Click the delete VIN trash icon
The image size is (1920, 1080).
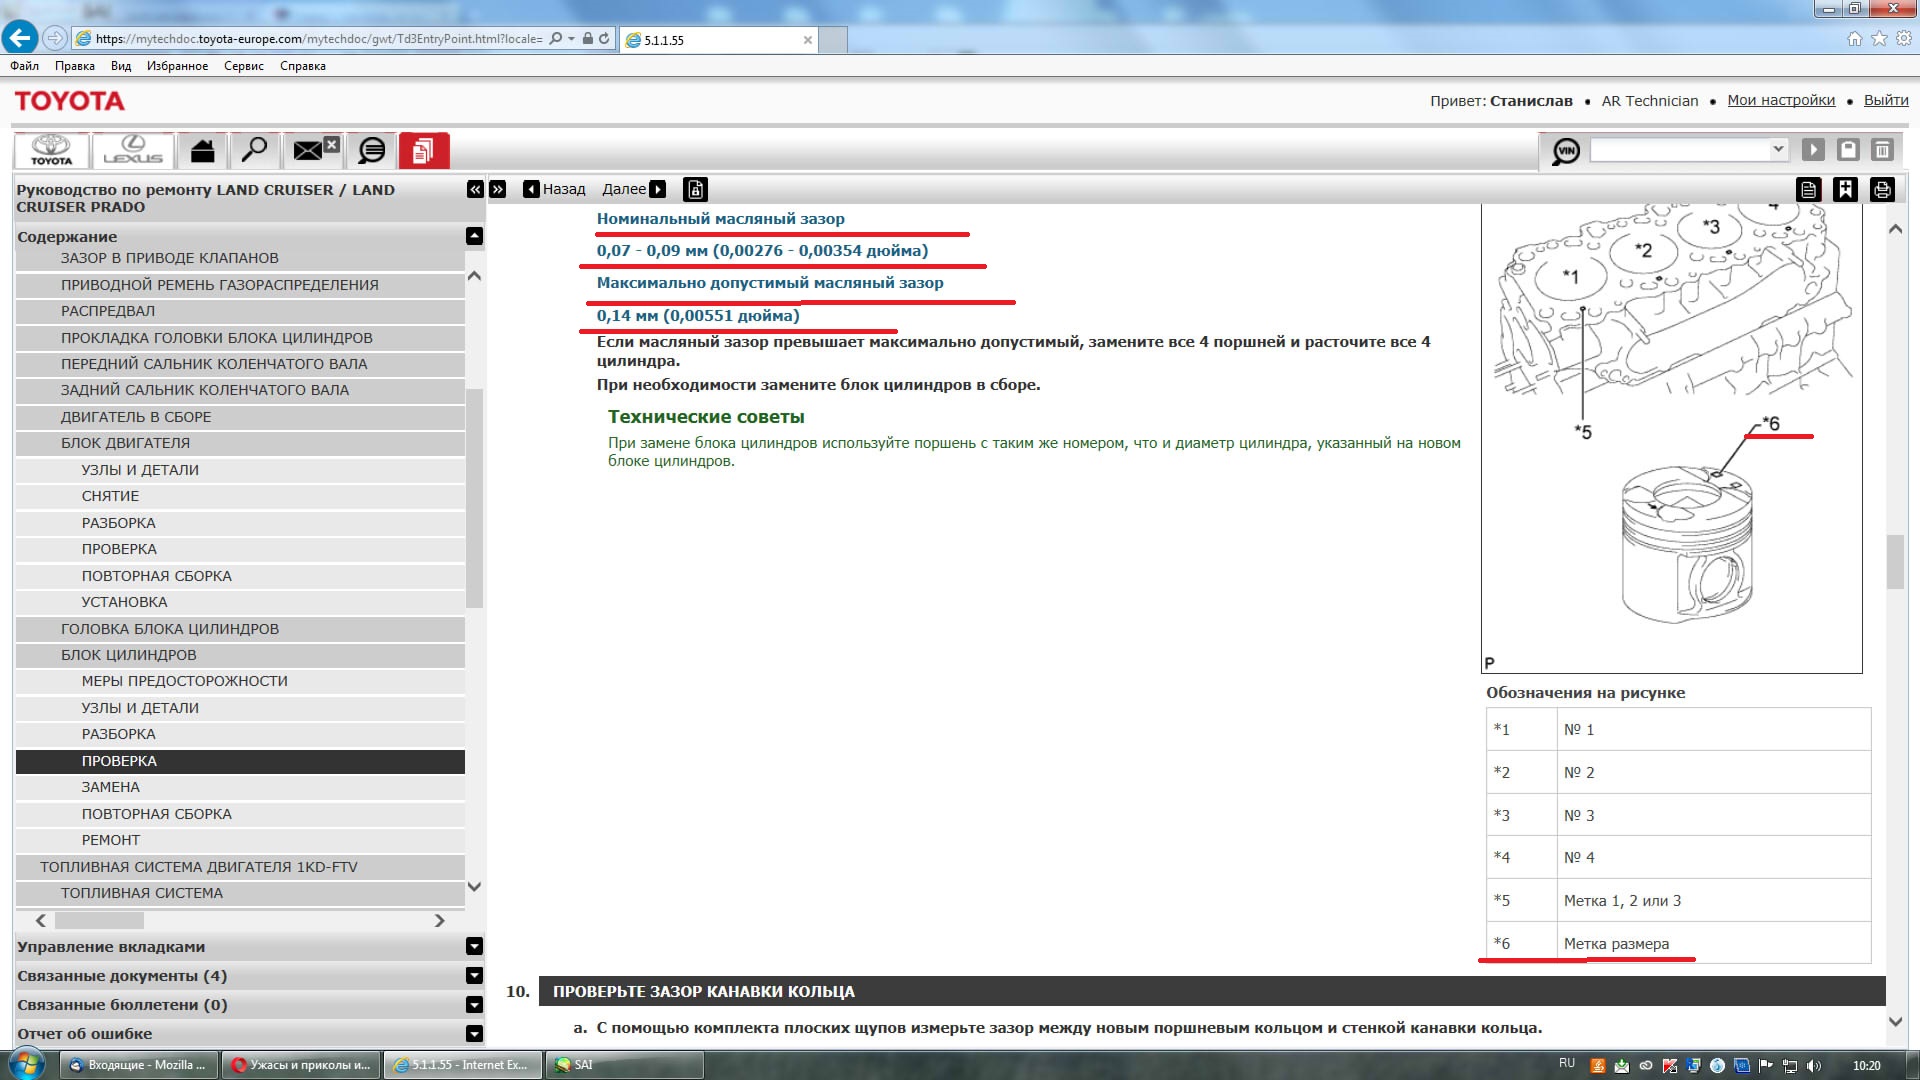[1882, 150]
